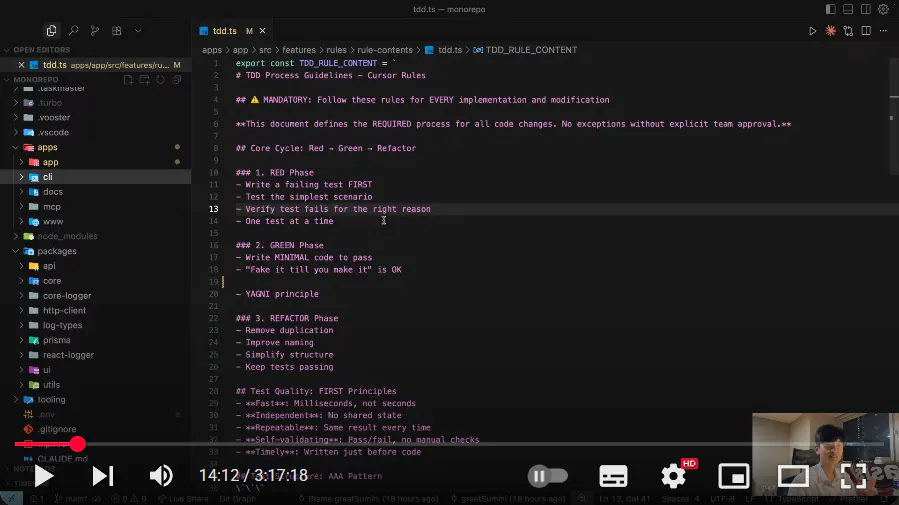Close the tdd.ts editor tab

click(x=262, y=31)
